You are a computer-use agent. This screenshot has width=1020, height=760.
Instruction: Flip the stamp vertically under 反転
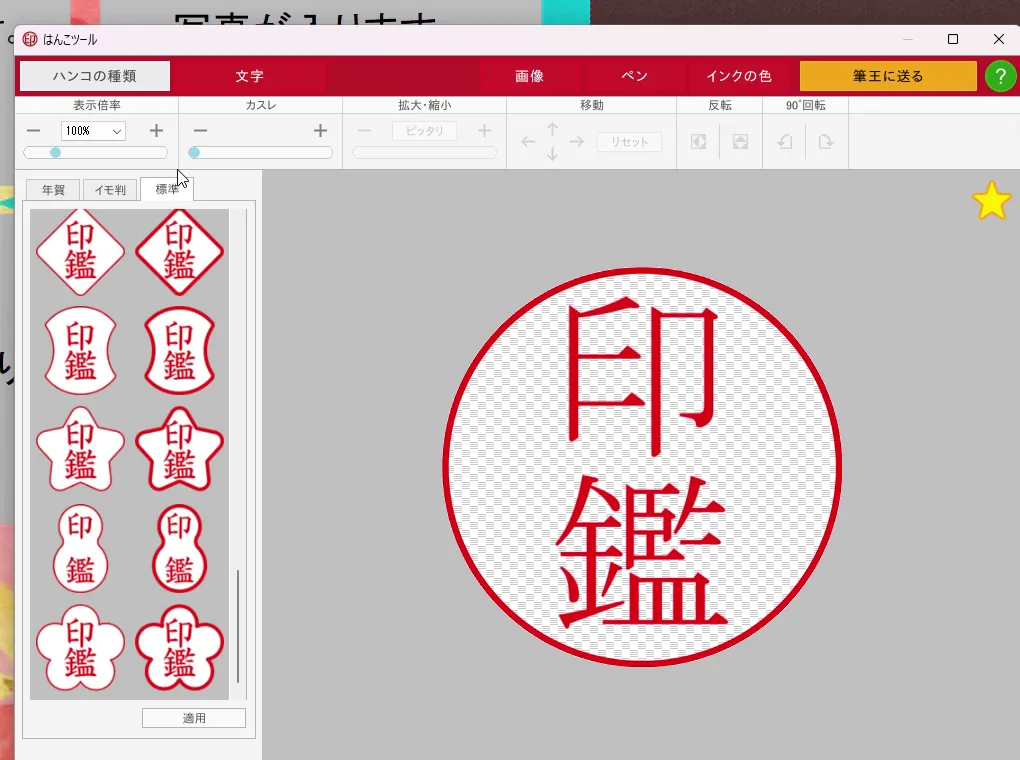(740, 142)
